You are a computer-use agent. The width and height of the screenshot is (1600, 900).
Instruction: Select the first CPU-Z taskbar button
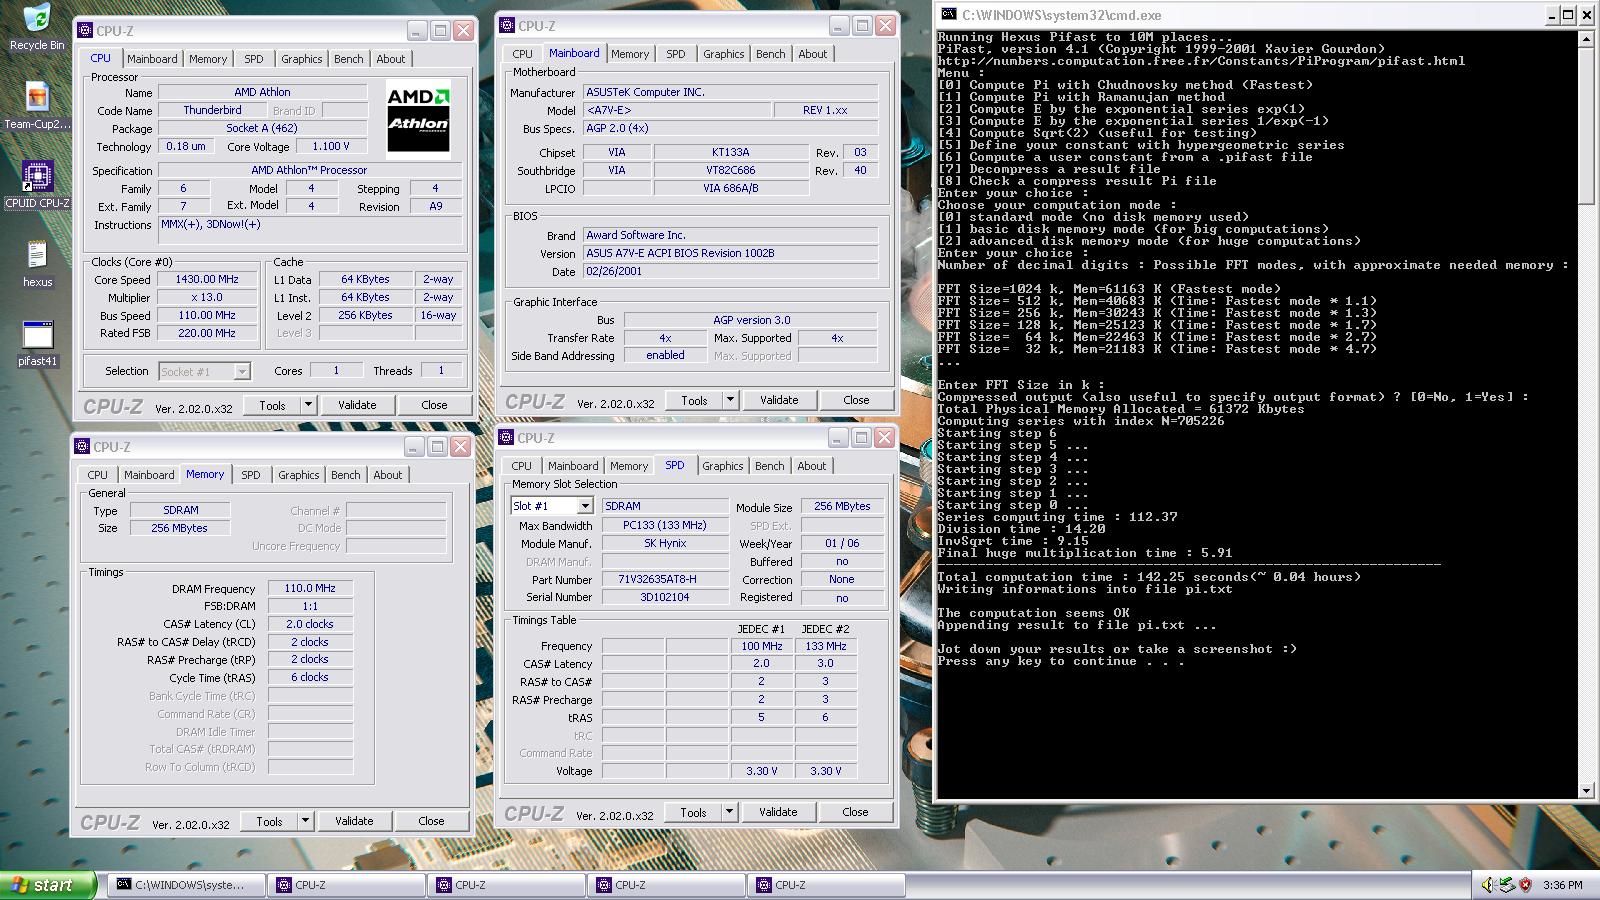coord(348,885)
